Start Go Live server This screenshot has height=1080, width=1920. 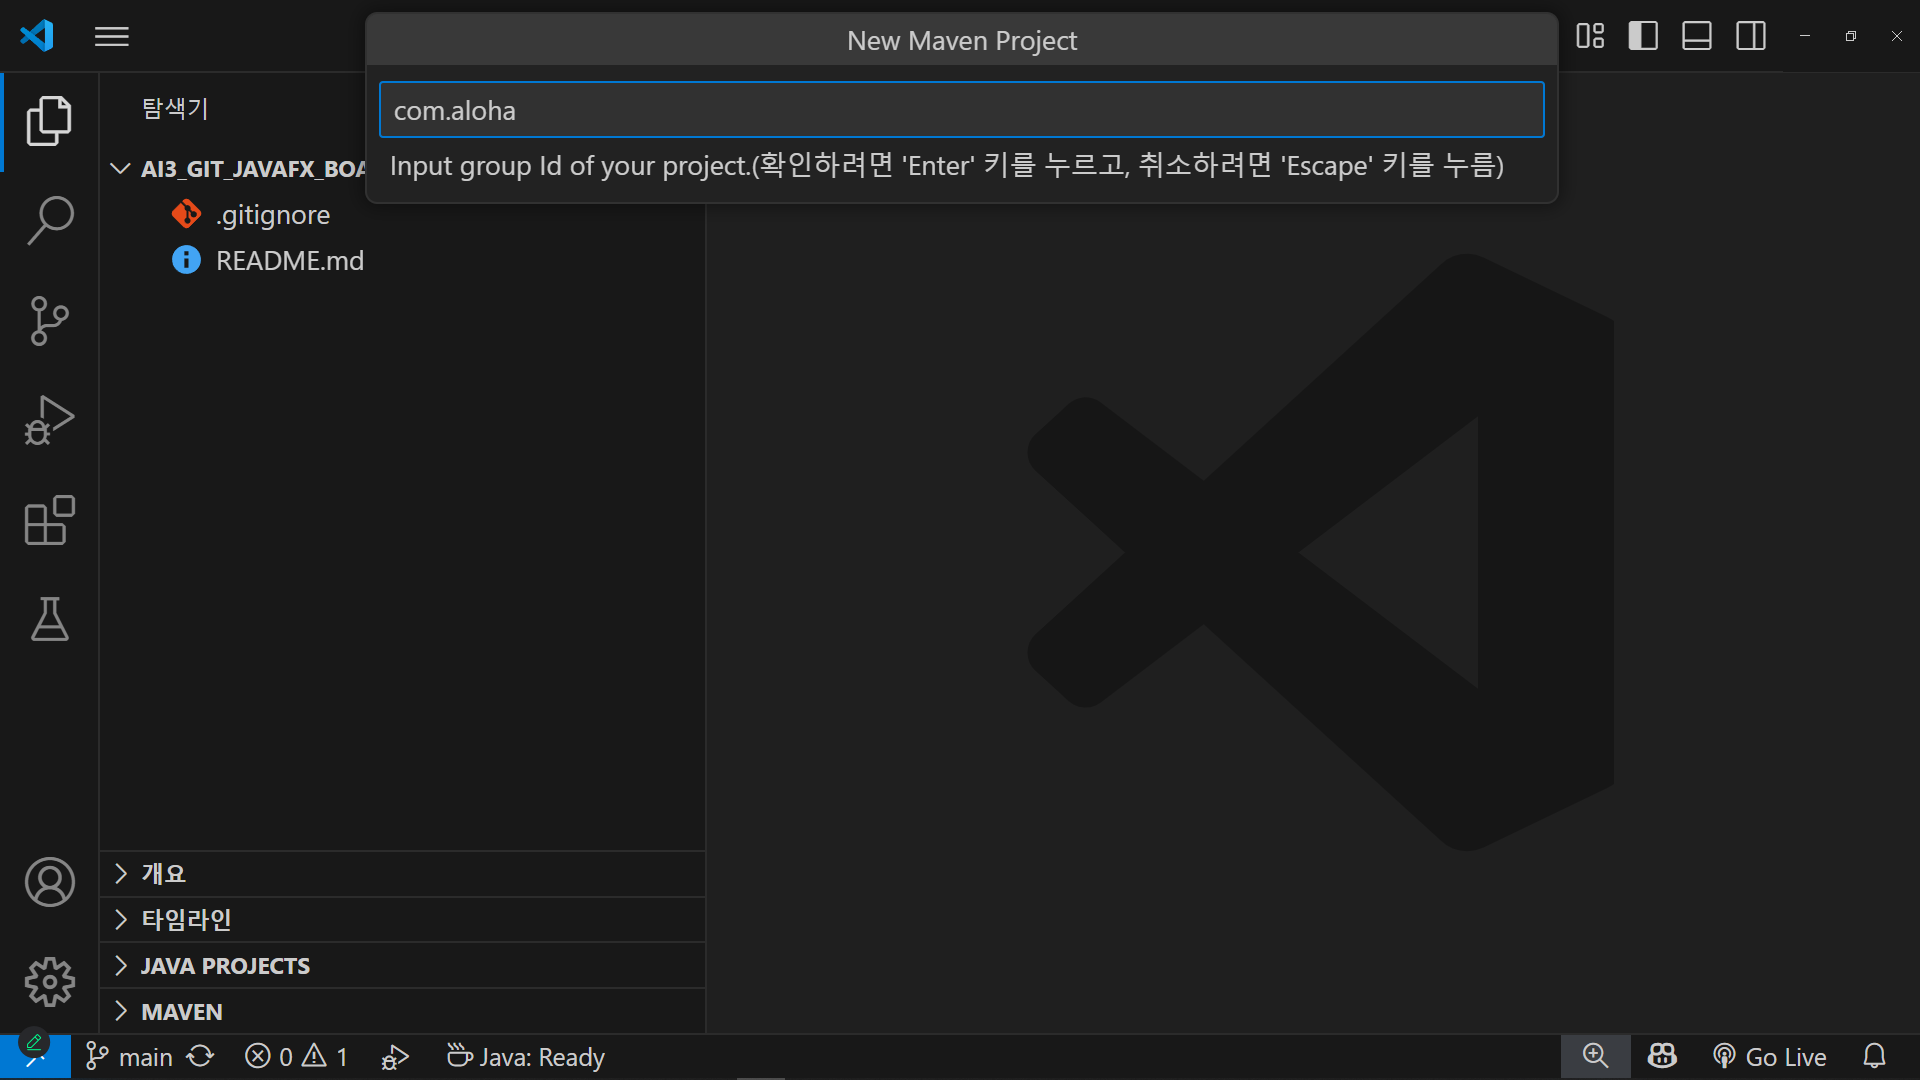click(x=1770, y=1057)
